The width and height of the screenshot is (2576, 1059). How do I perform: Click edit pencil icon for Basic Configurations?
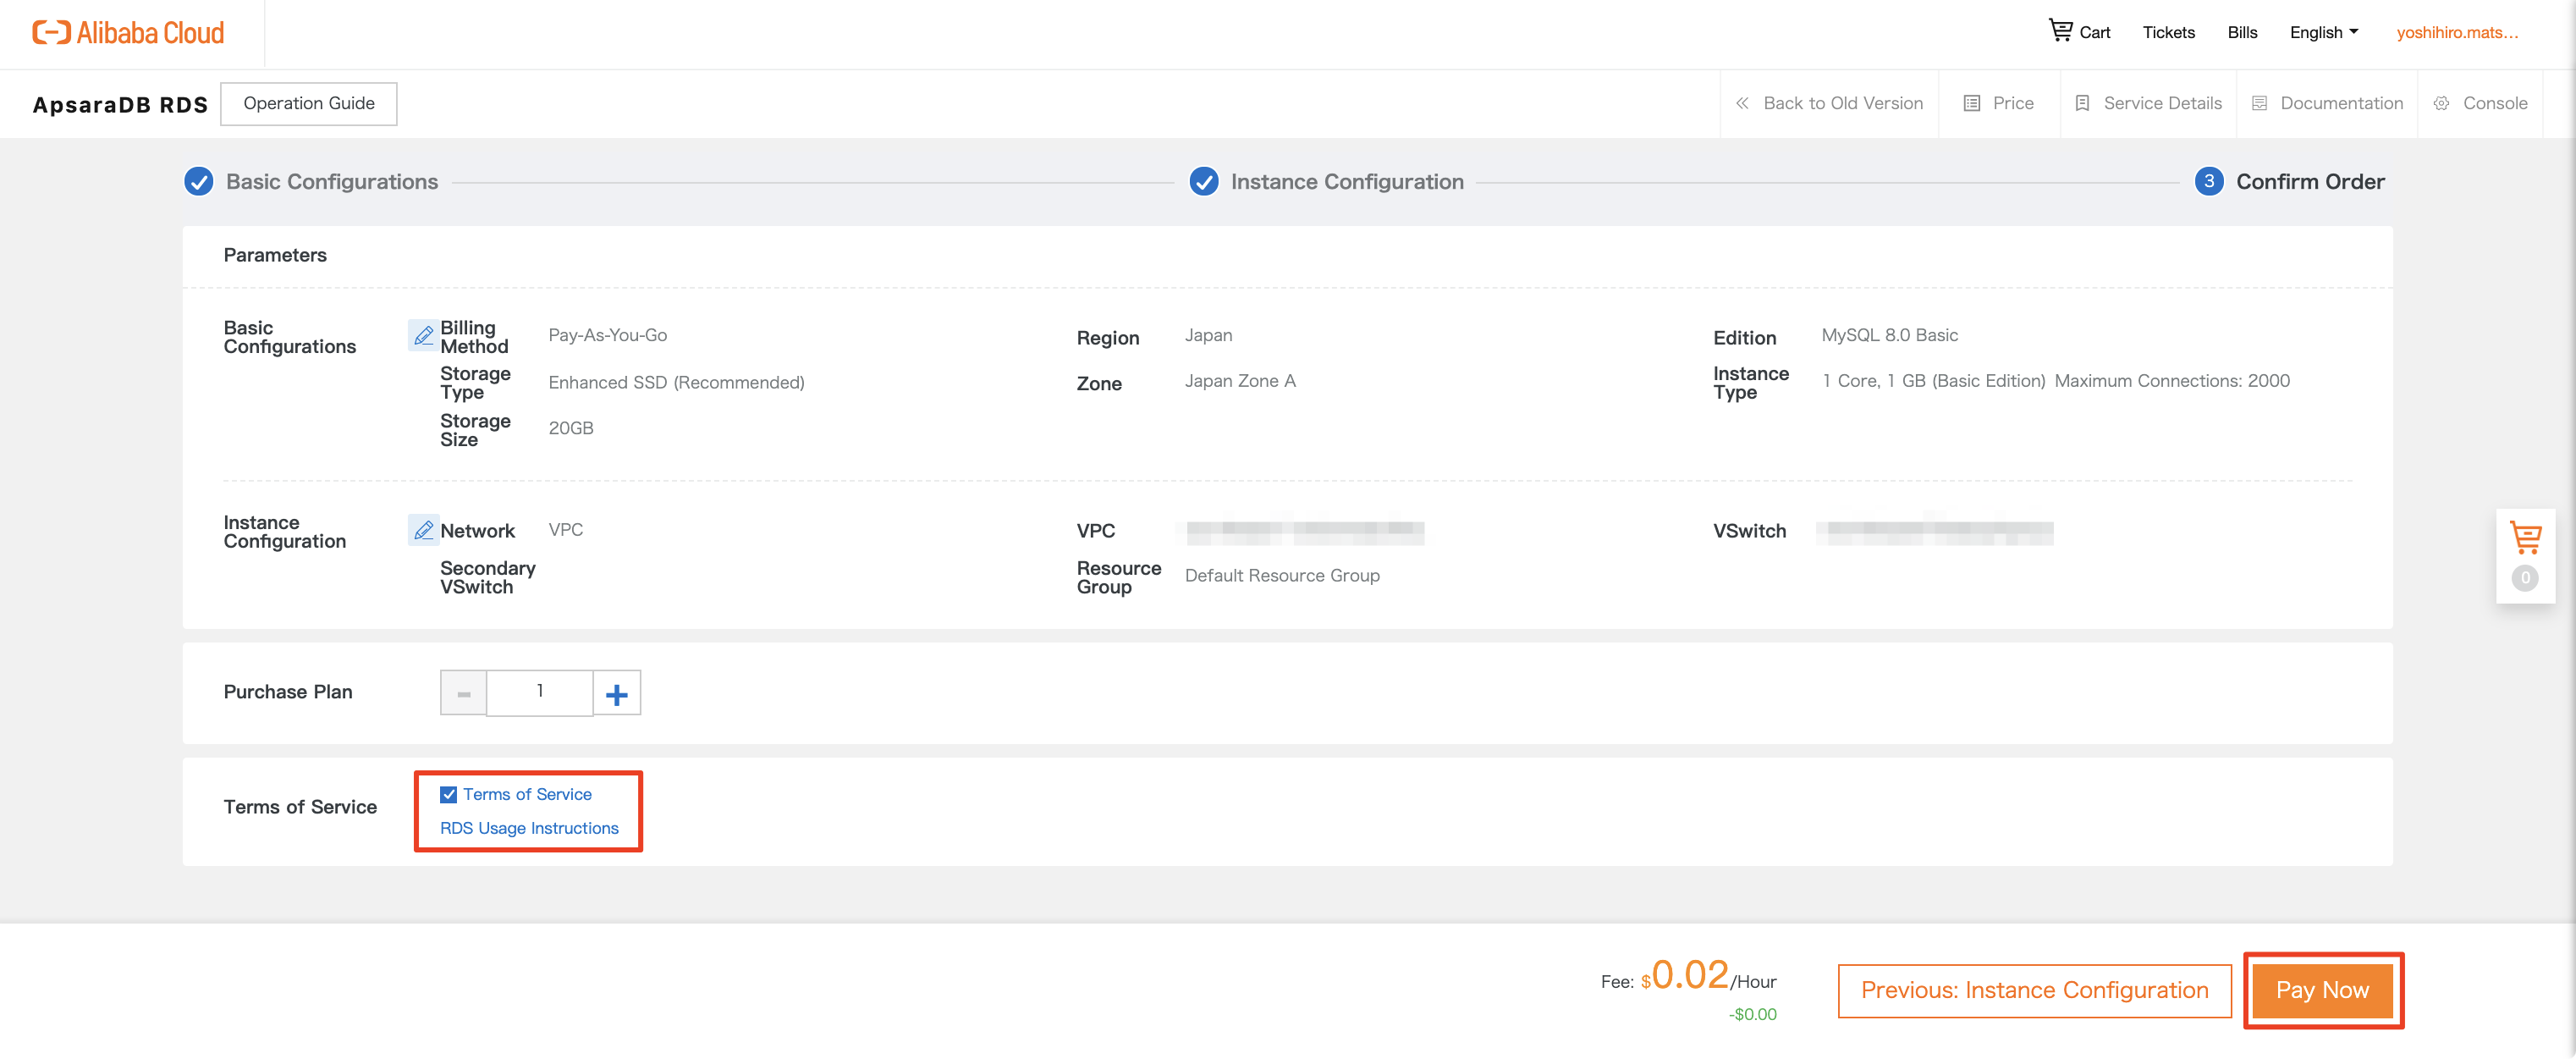tap(423, 335)
